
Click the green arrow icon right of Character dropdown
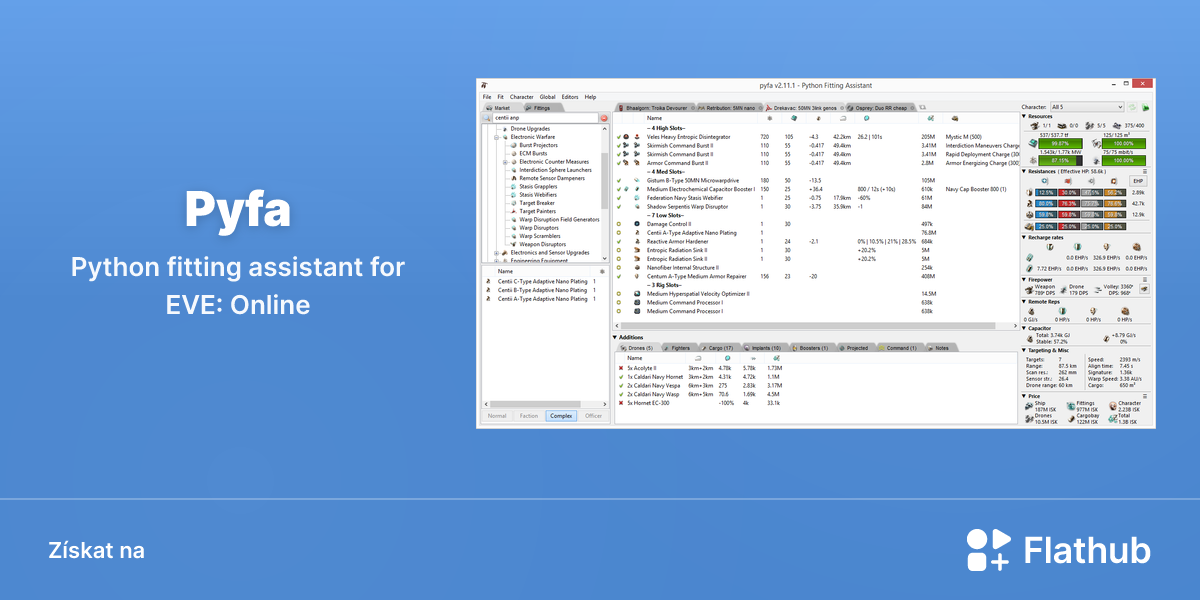coord(1145,107)
